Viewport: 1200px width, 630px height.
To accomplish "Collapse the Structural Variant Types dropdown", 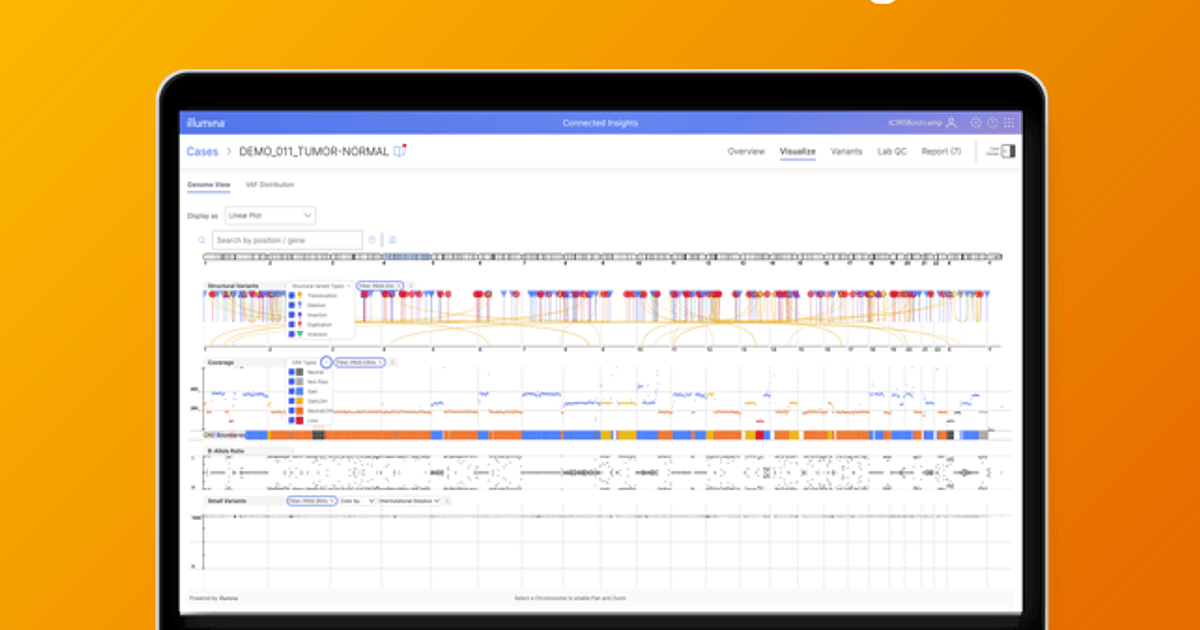I will coord(348,286).
